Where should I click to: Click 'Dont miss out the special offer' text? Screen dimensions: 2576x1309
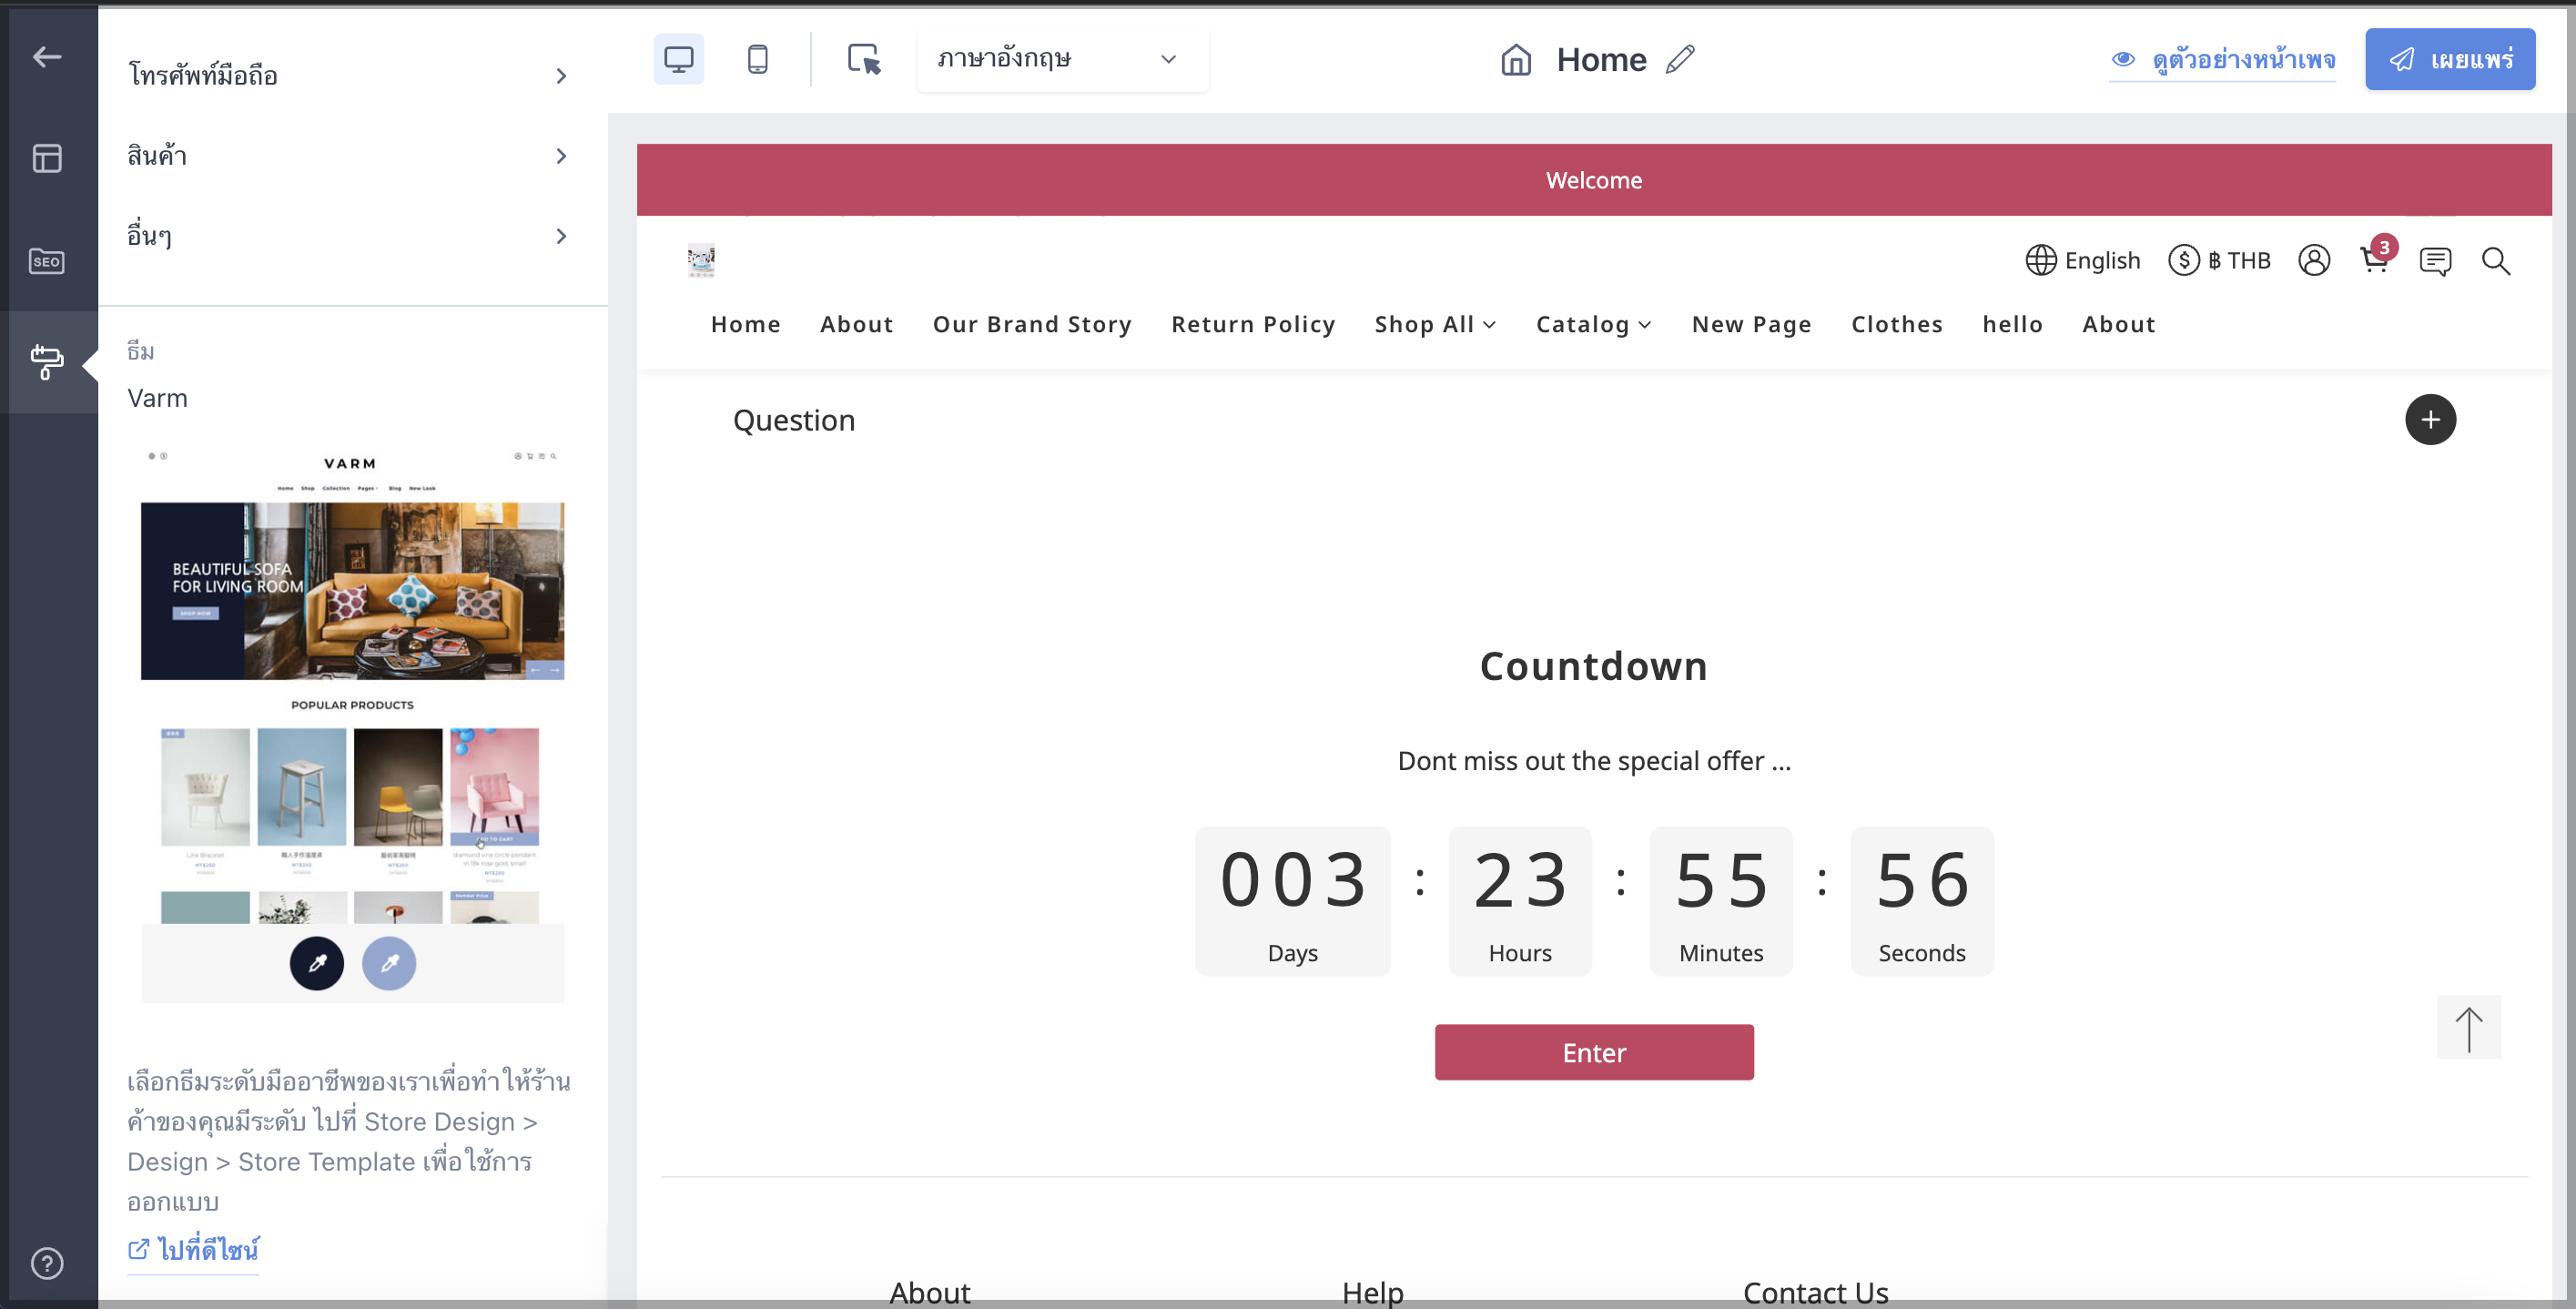click(x=1594, y=761)
